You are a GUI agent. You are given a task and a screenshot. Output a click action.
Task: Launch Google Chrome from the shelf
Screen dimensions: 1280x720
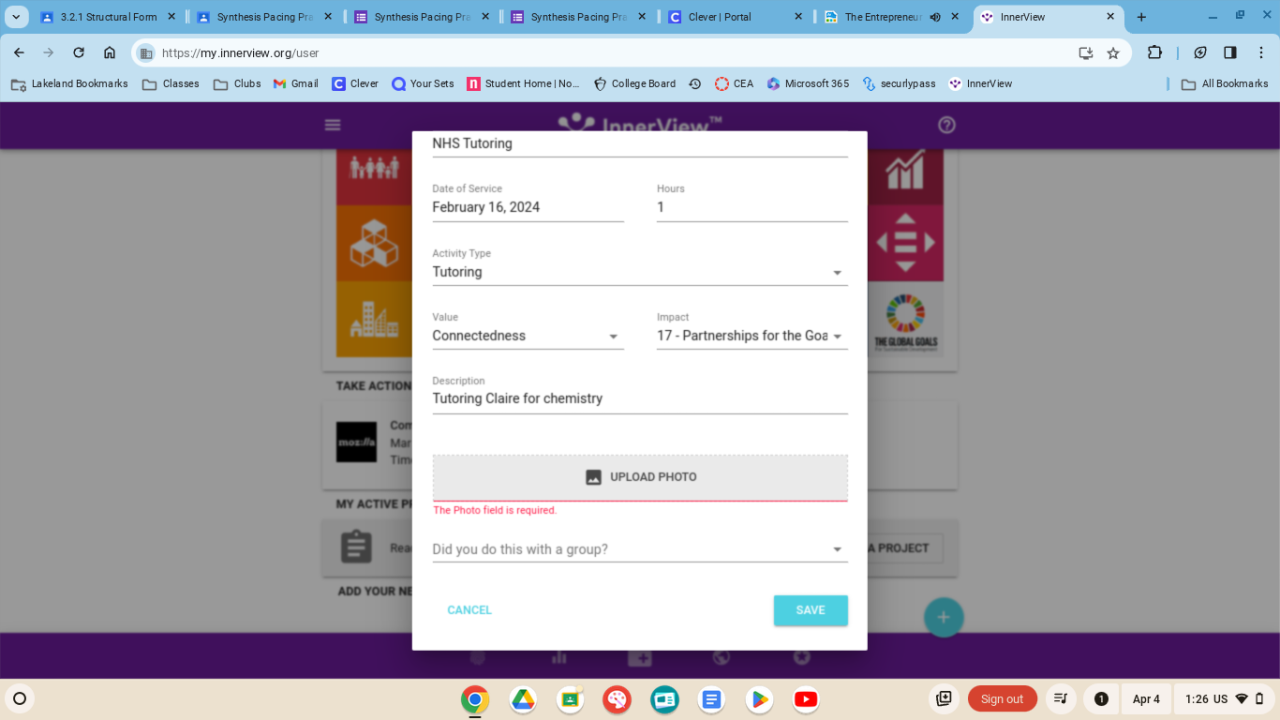(x=475, y=699)
